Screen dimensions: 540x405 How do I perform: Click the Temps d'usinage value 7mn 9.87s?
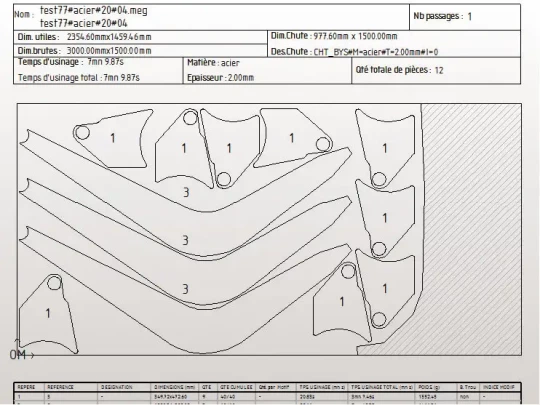click(x=105, y=62)
